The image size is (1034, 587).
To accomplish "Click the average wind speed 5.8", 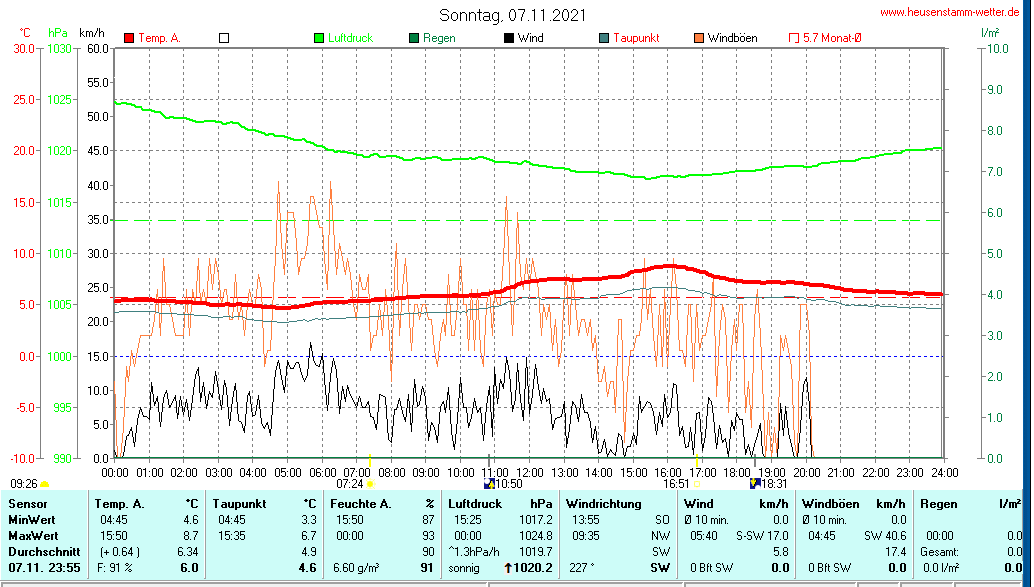I will pyautogui.click(x=781, y=551).
